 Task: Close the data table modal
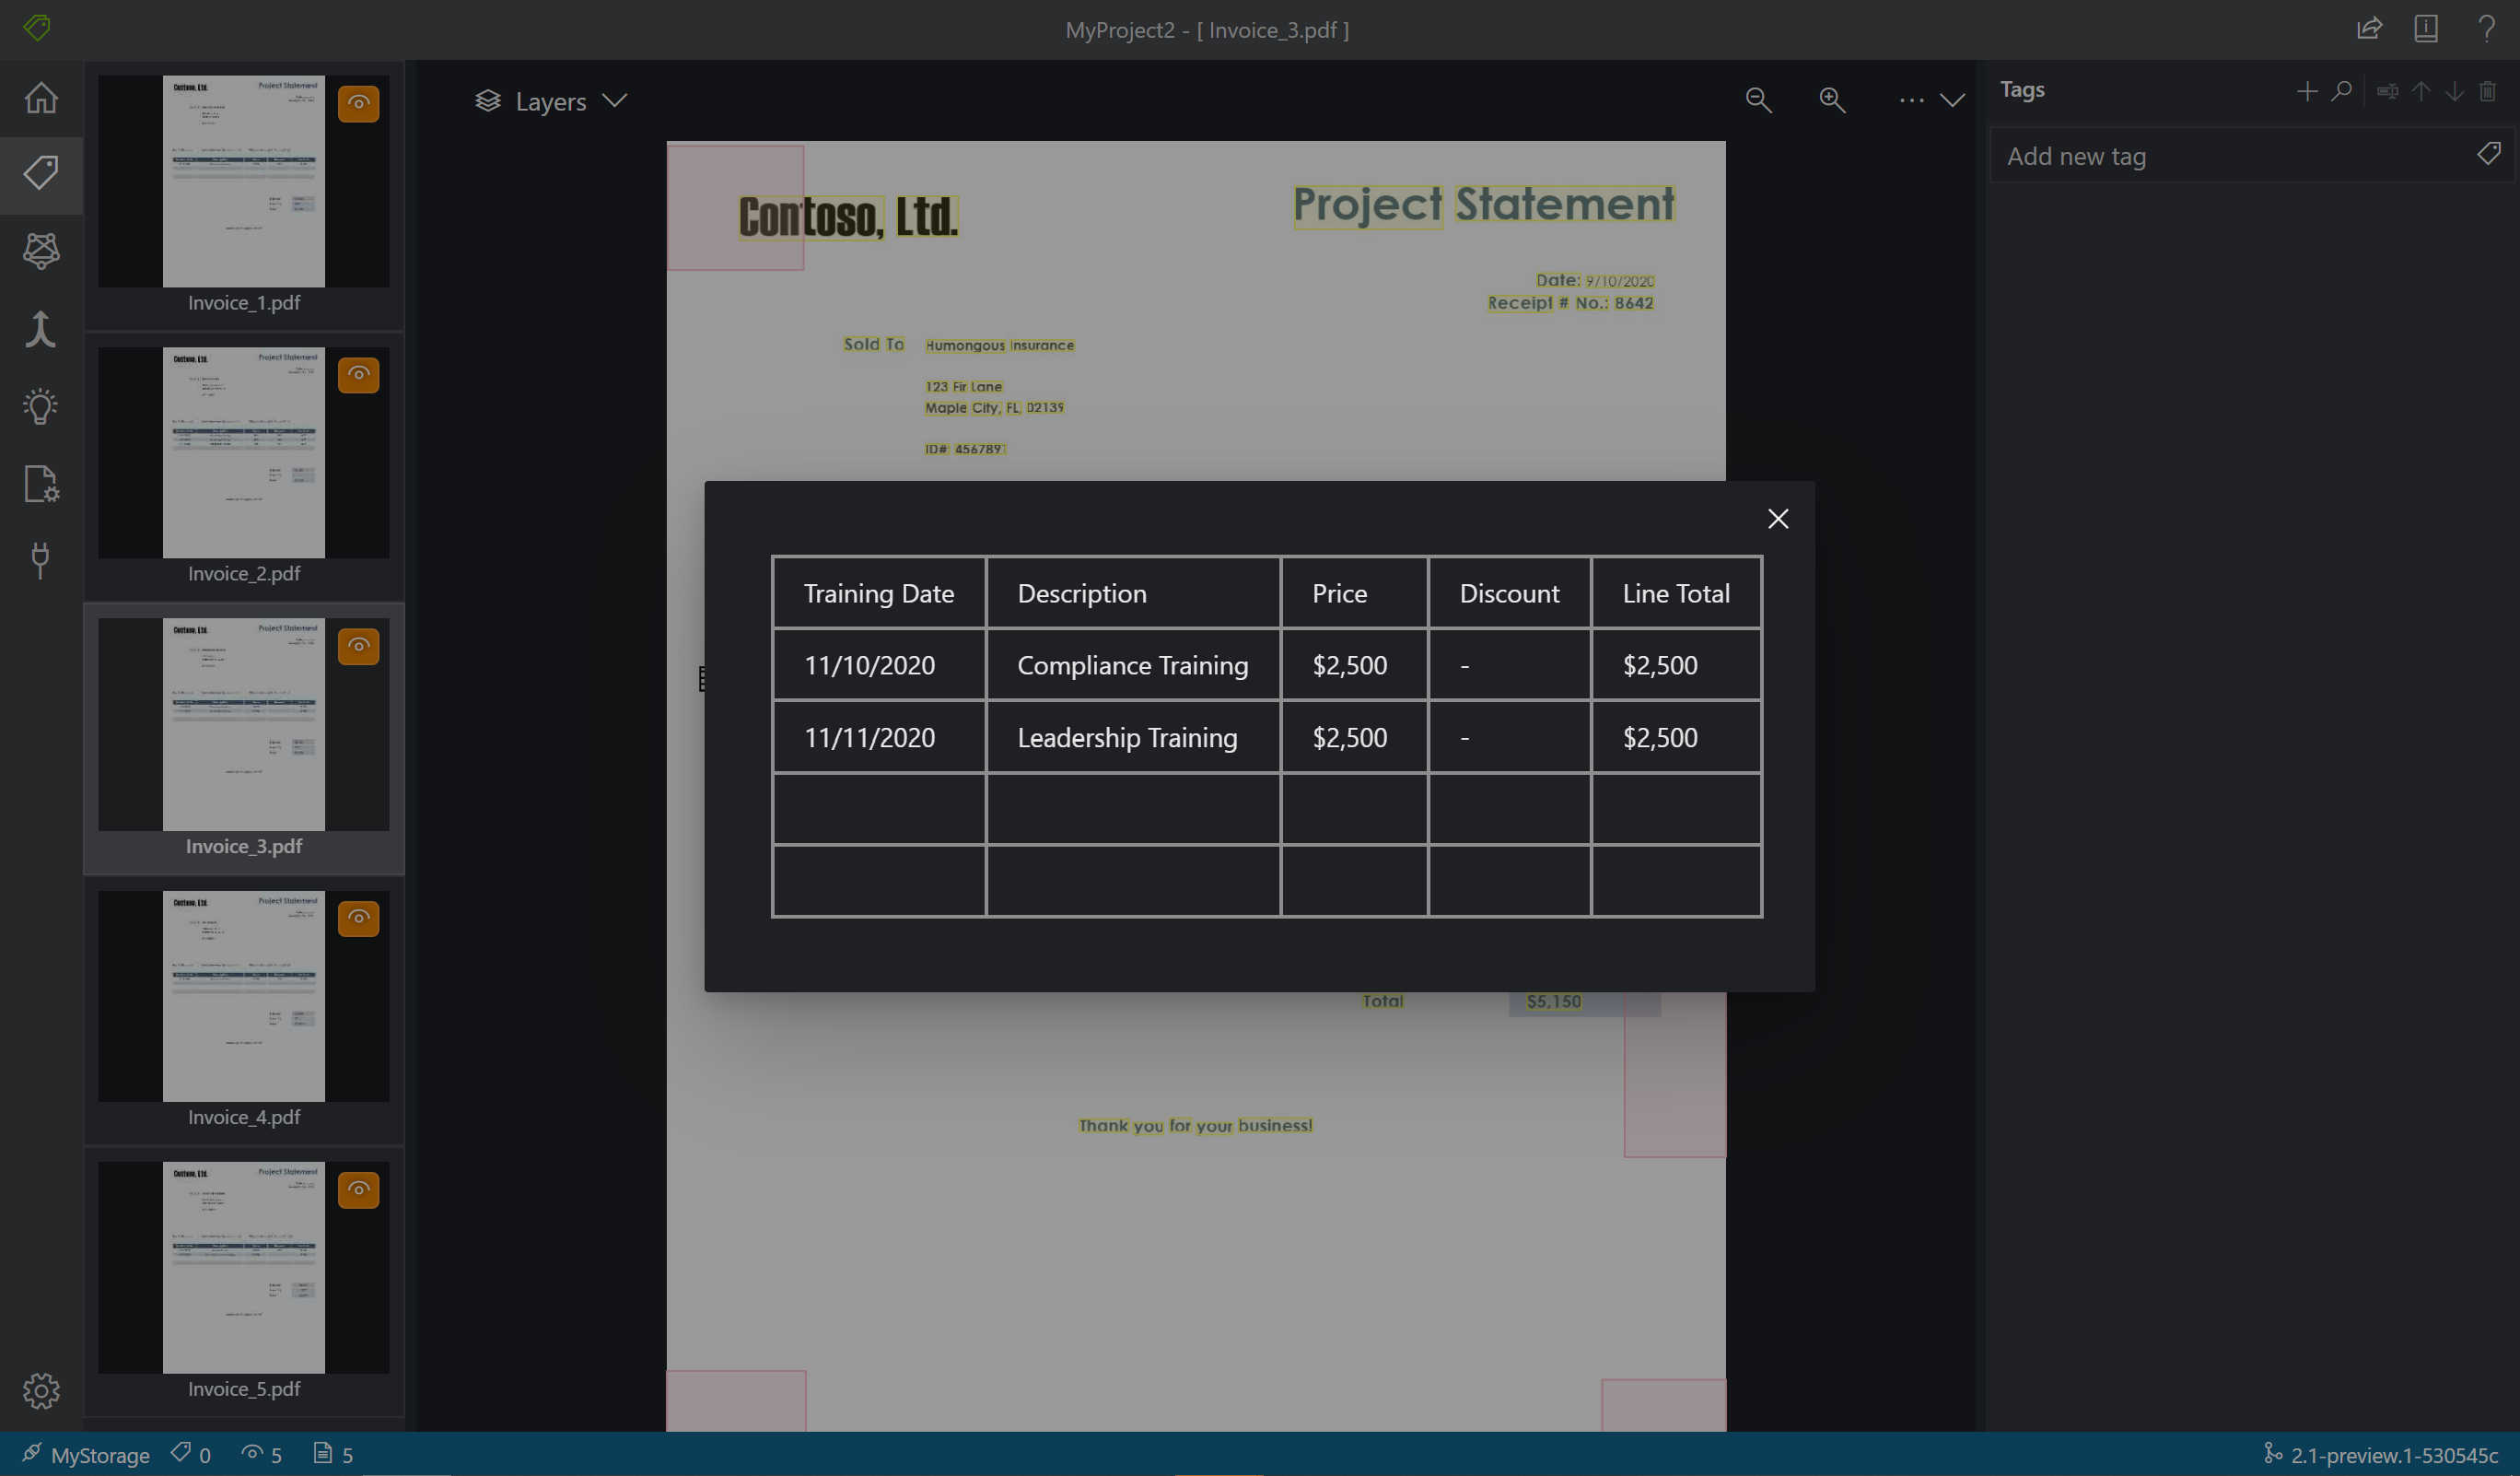(x=1779, y=519)
